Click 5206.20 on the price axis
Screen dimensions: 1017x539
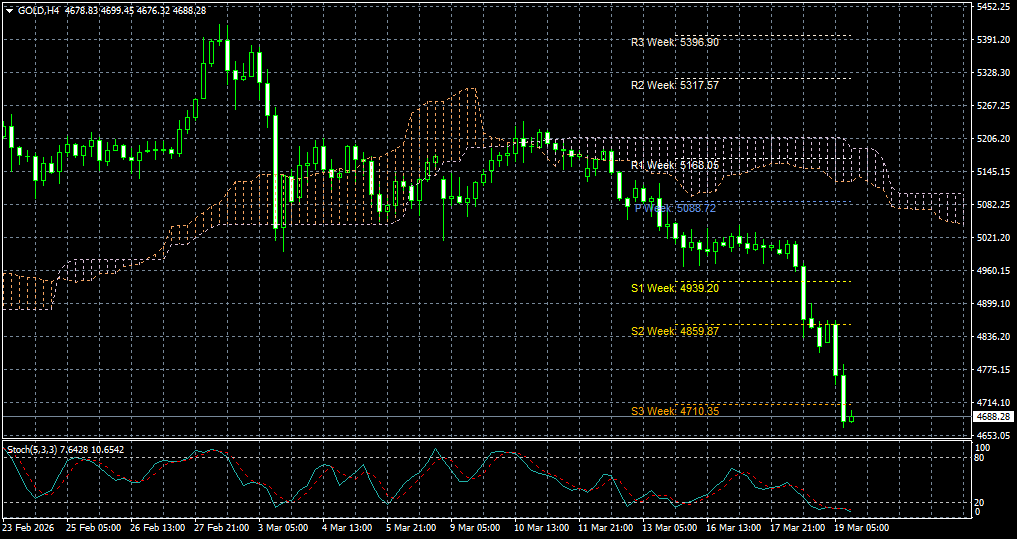(994, 139)
